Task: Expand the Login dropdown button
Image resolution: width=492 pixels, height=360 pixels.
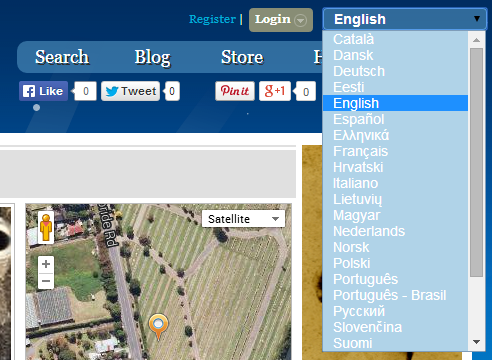Action: coord(281,20)
